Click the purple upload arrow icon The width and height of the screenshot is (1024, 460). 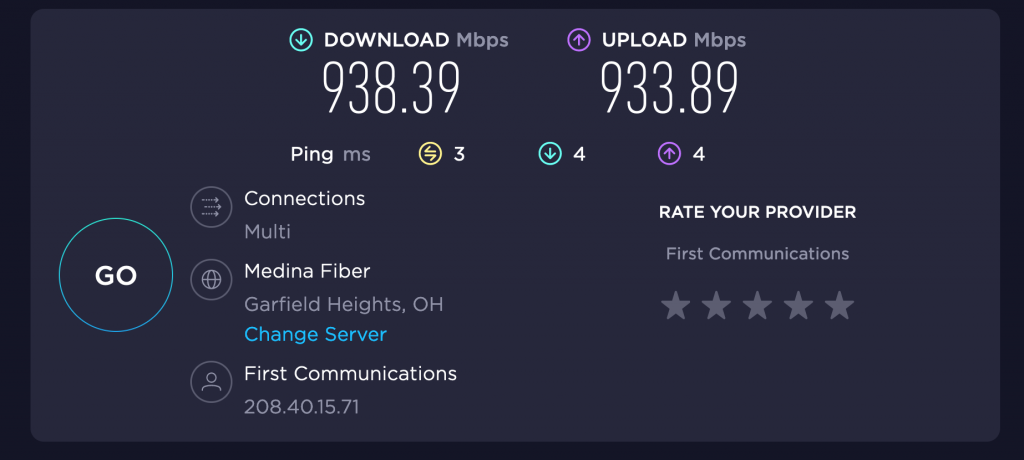579,40
